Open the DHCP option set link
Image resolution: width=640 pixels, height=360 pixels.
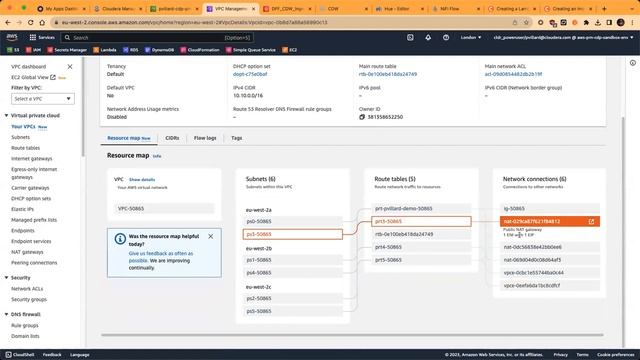pos(250,74)
